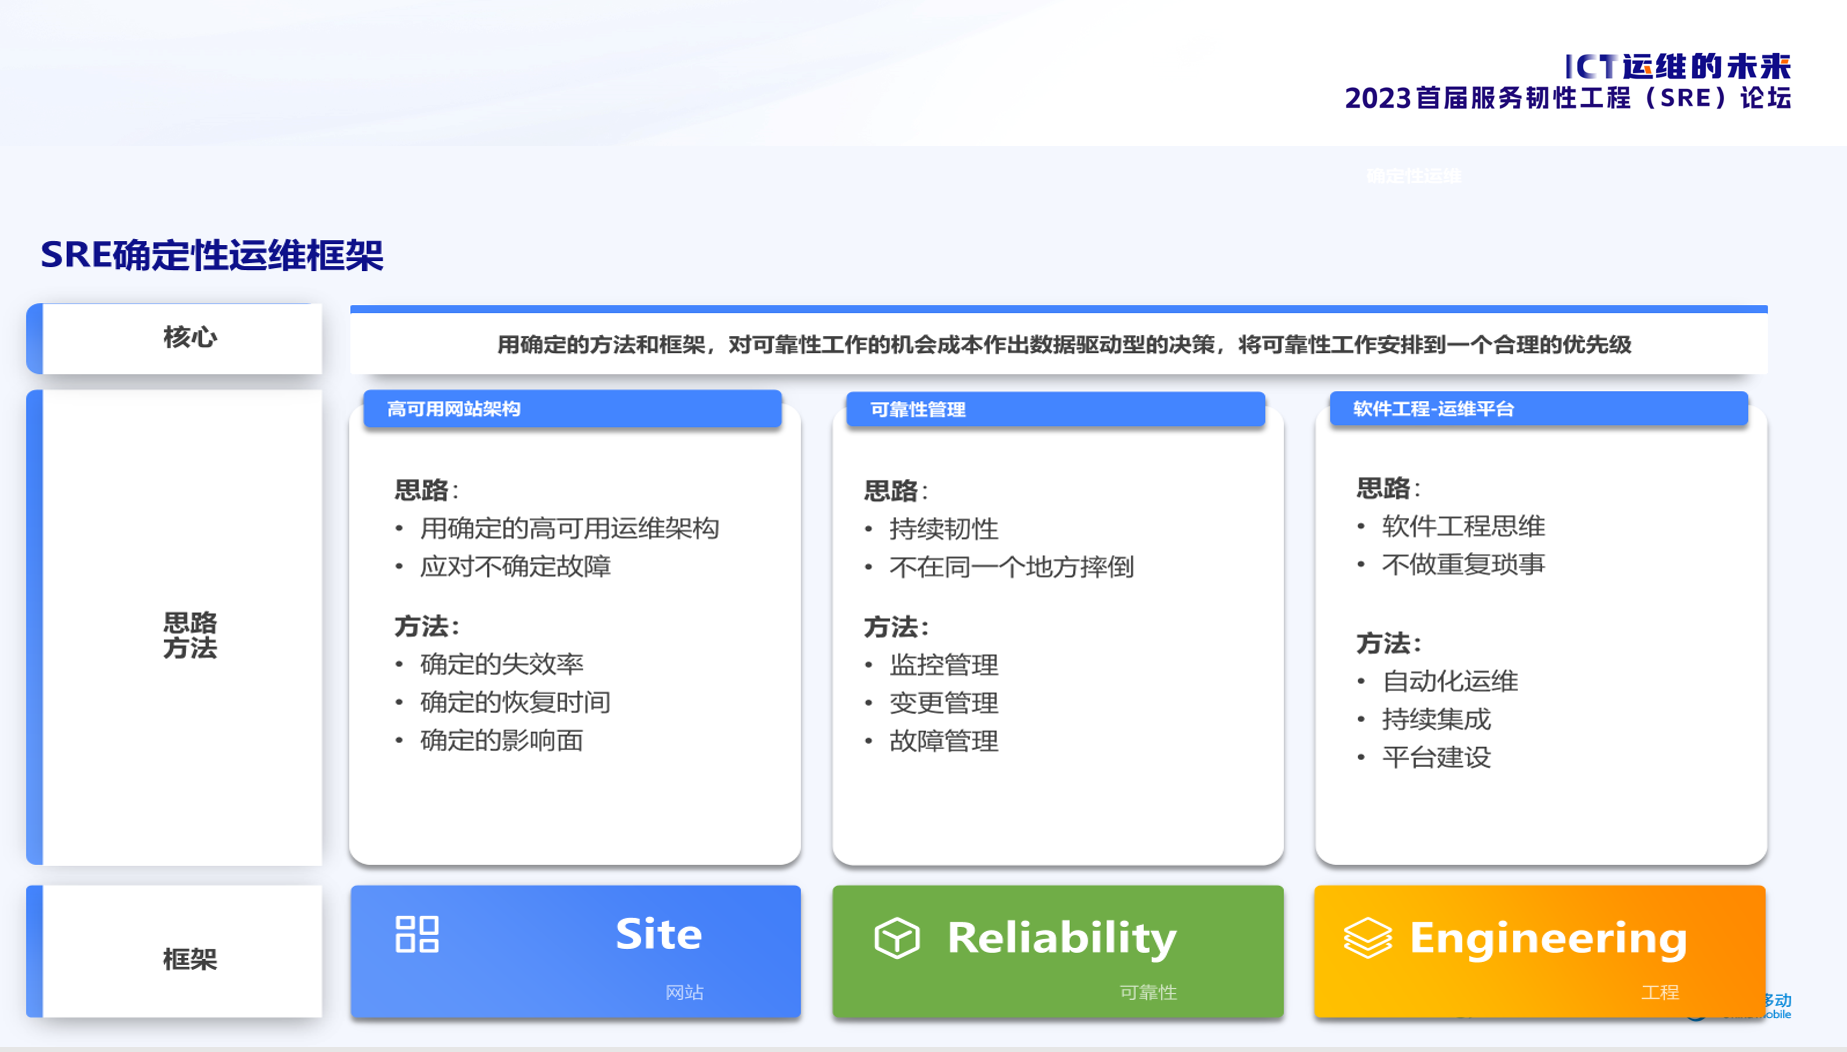Click the green Reliability framework block
The width and height of the screenshot is (1847, 1052).
point(1057,952)
